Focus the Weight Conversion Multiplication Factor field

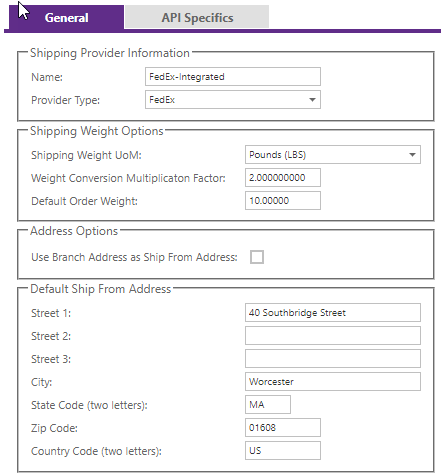pyautogui.click(x=283, y=178)
